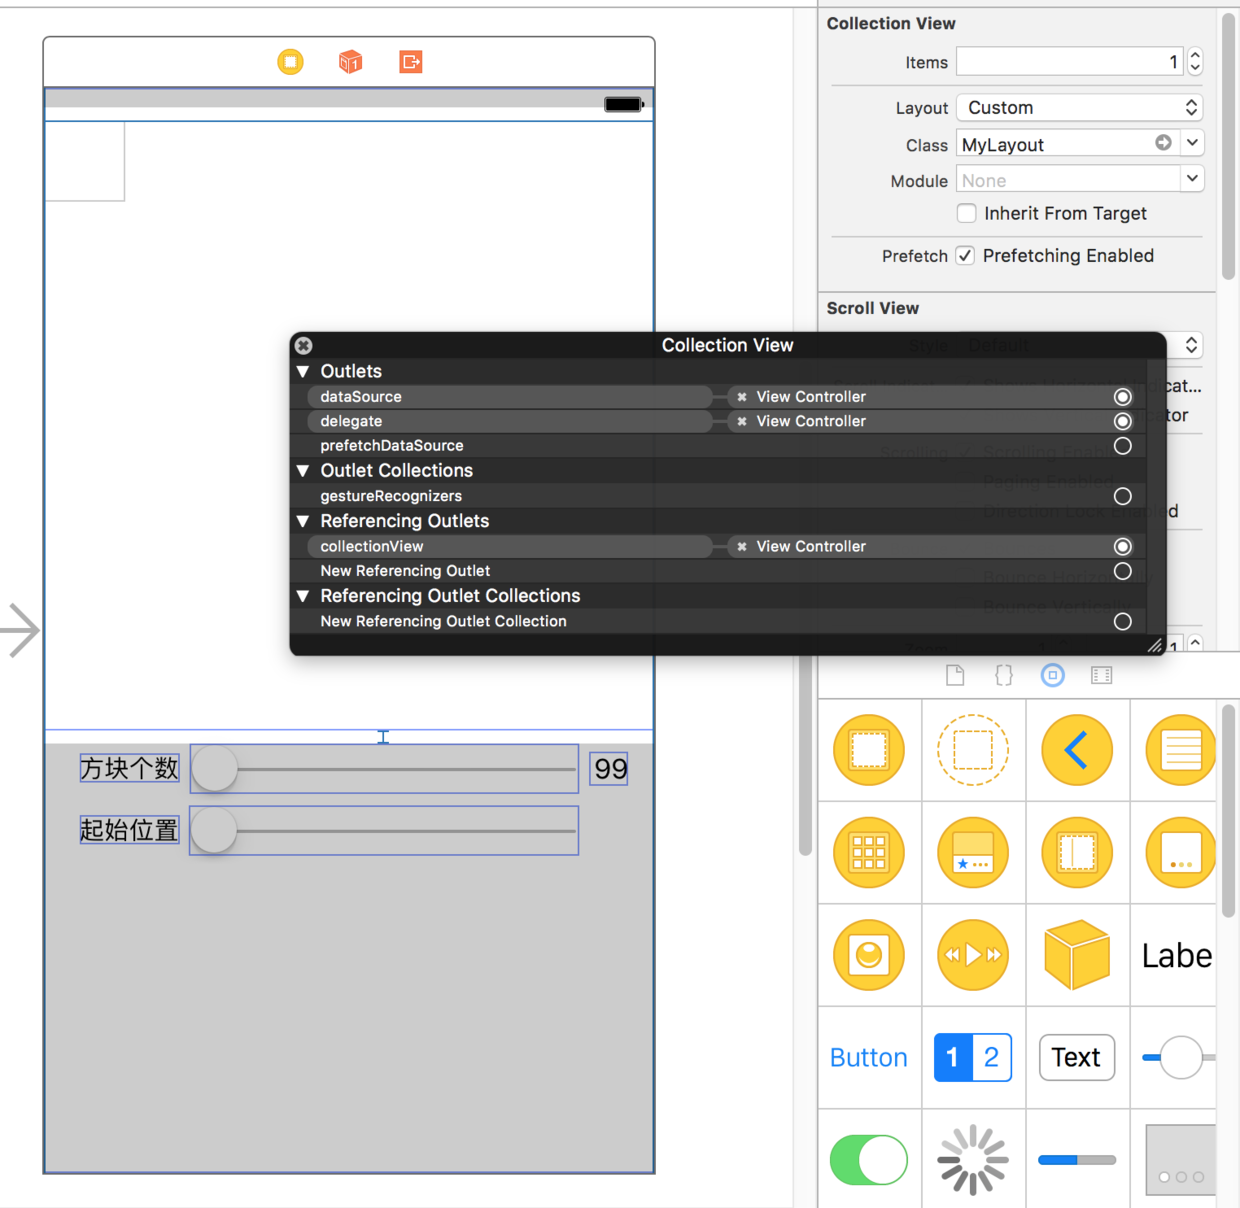Click the 起始位置 slider thumb
This screenshot has width=1240, height=1208.
tap(214, 831)
